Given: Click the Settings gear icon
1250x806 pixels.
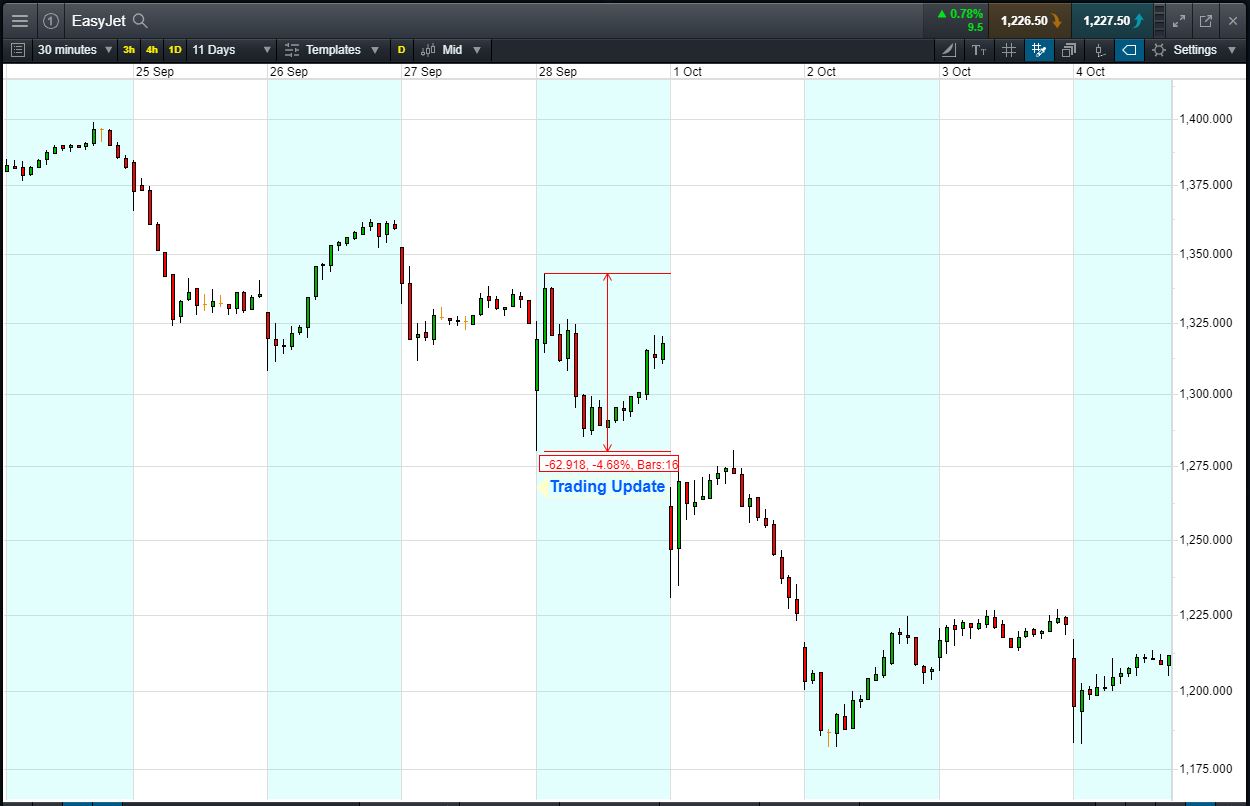Looking at the screenshot, I should click(x=1159, y=49).
